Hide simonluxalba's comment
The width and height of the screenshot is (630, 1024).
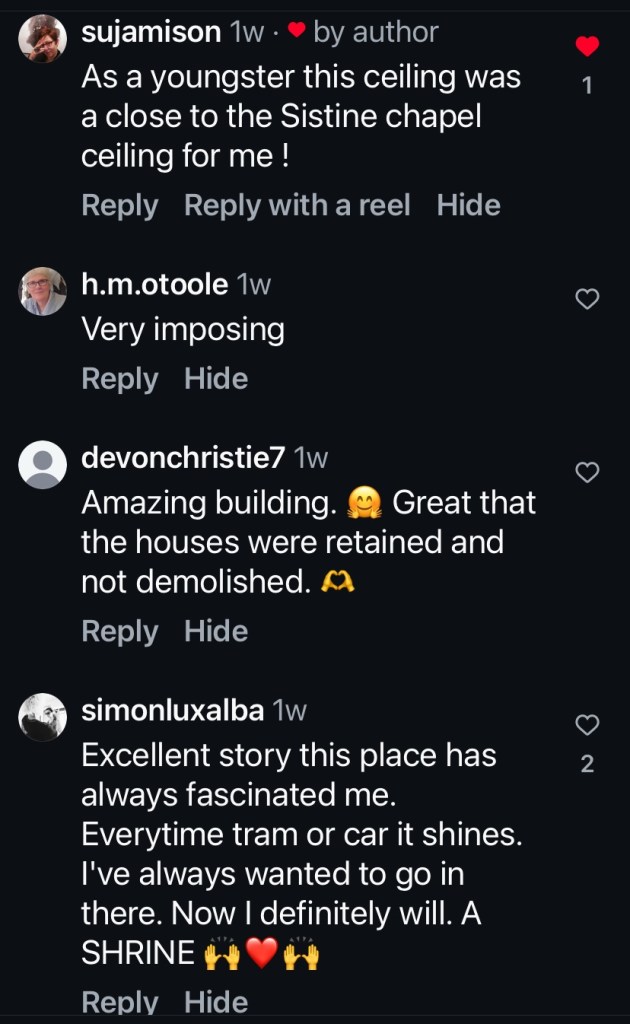click(x=216, y=1002)
